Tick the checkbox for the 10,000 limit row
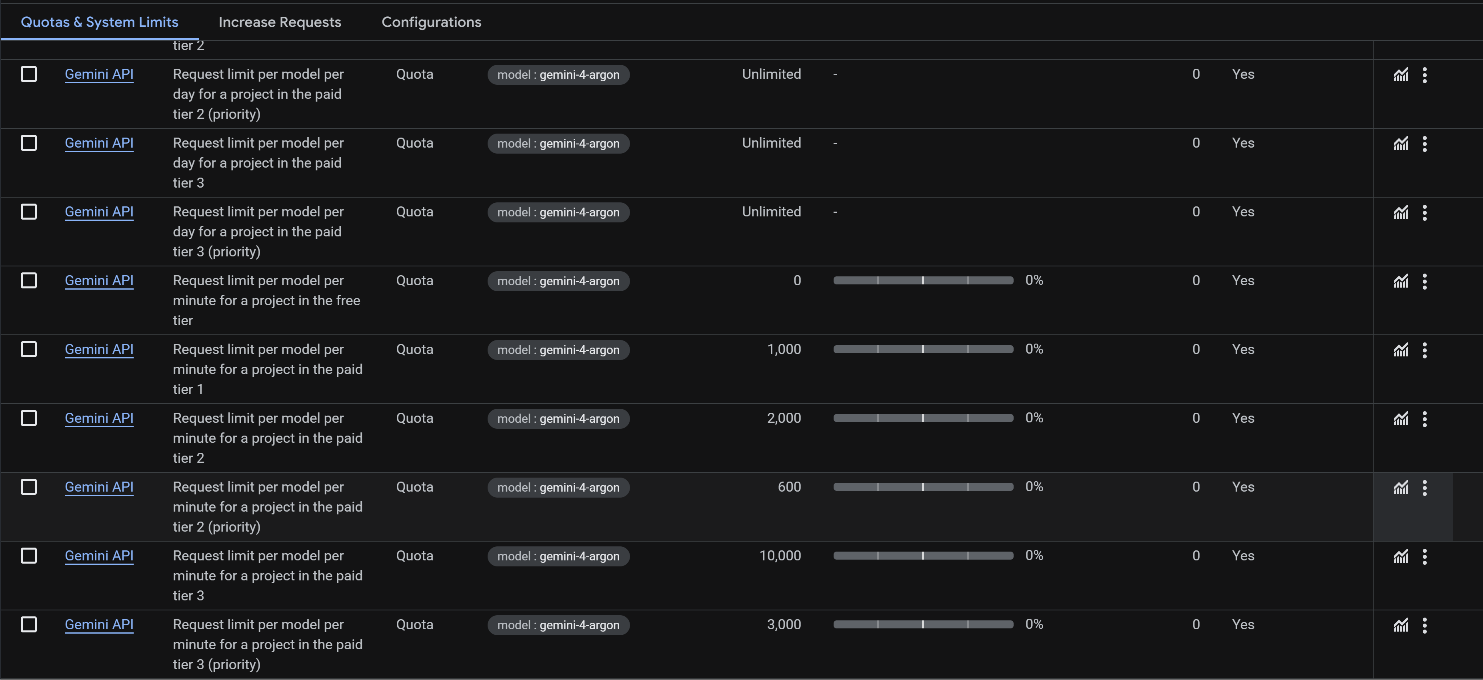This screenshot has height=680, width=1483. click(x=29, y=556)
